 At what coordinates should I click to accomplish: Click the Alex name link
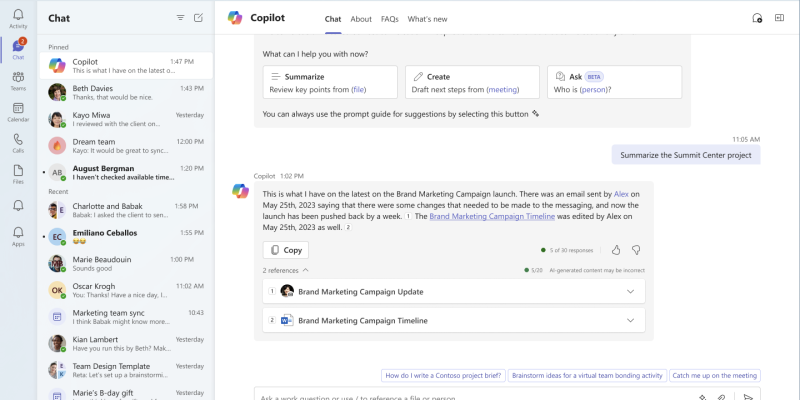coord(621,194)
